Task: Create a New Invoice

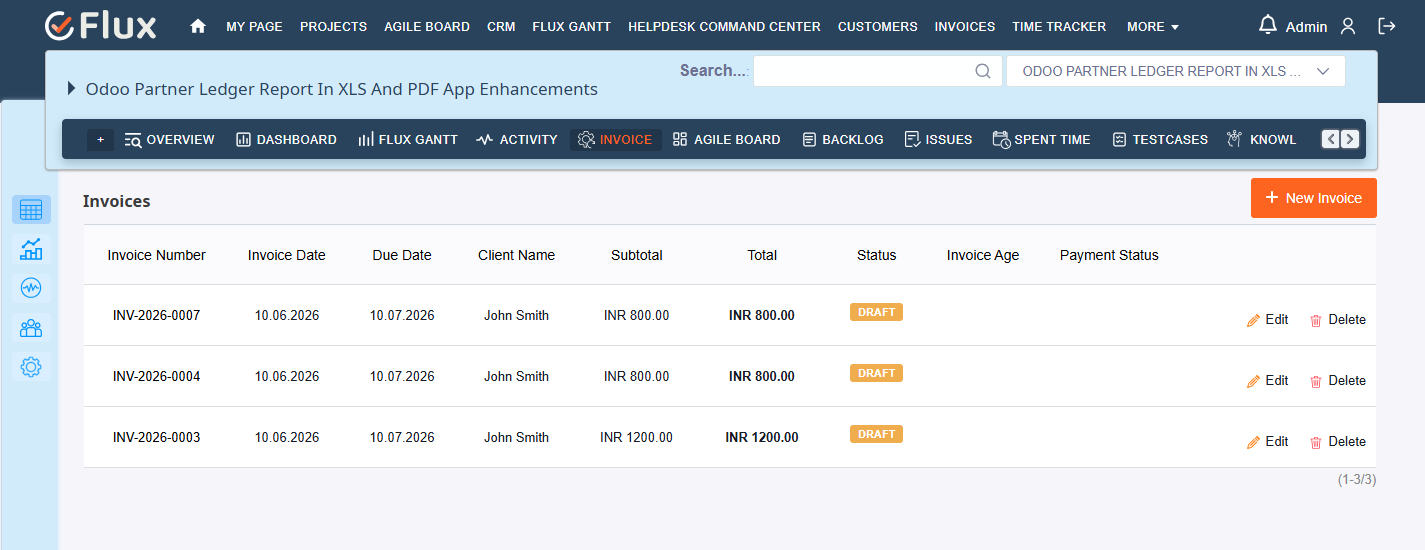Action: 1313,198
